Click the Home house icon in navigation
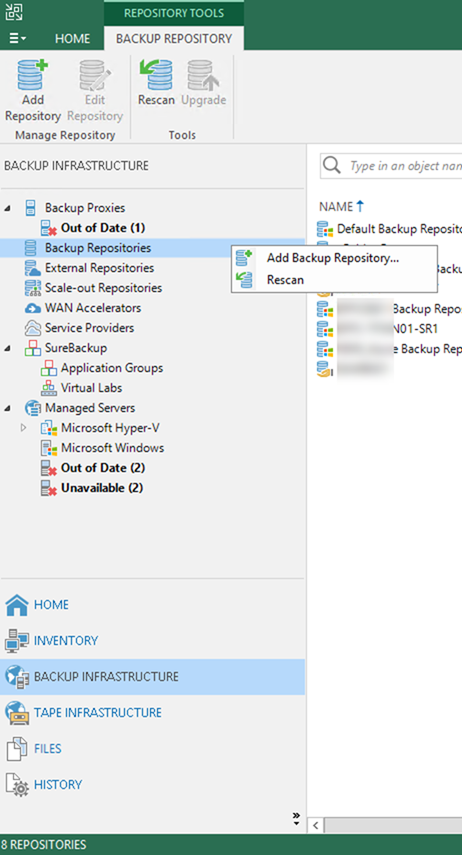 tap(16, 605)
